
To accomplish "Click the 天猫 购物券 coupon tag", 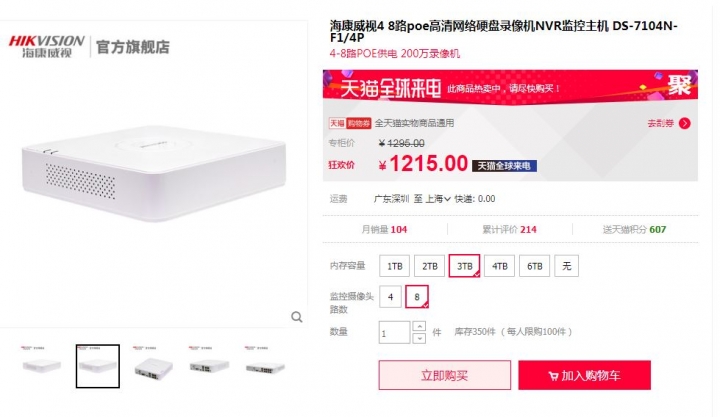I will (350, 123).
